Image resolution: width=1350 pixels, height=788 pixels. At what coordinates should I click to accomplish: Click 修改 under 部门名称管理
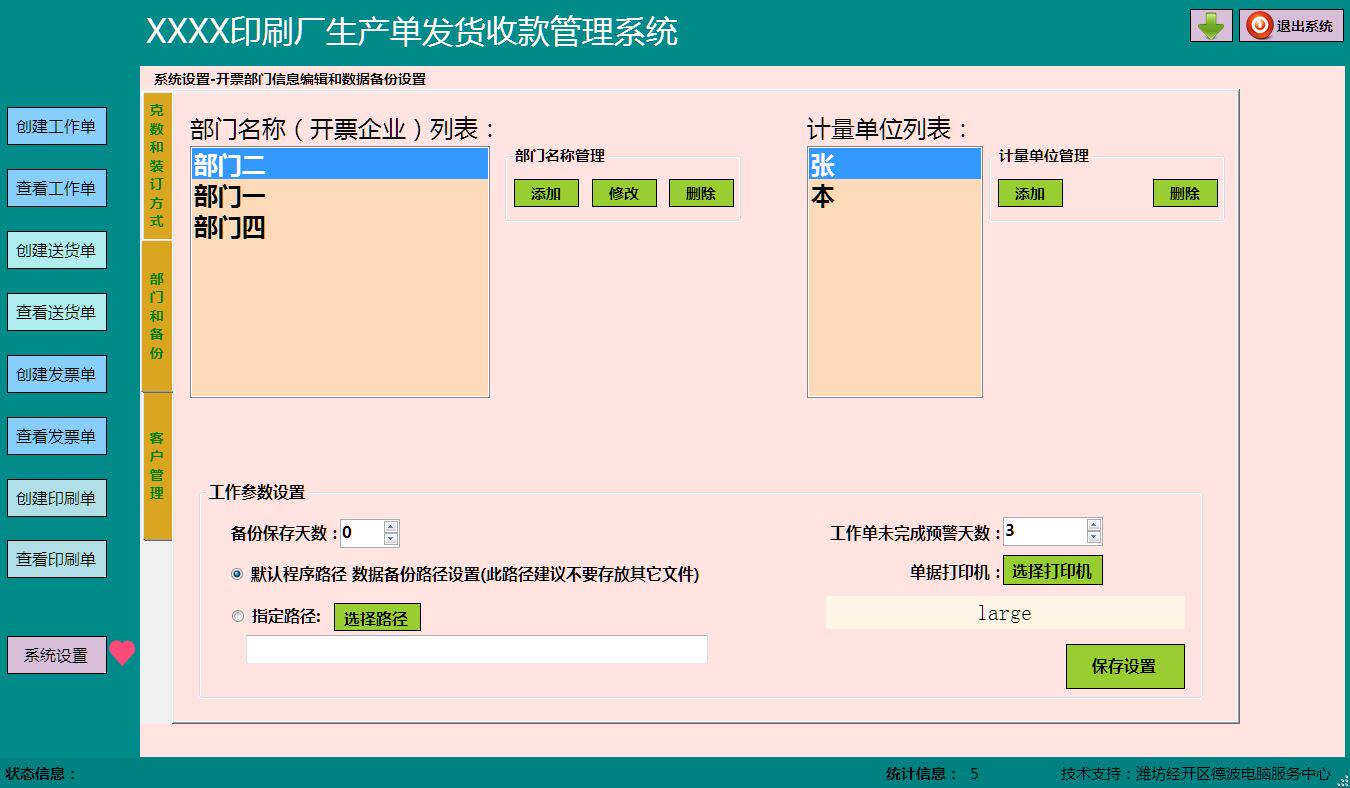624,194
